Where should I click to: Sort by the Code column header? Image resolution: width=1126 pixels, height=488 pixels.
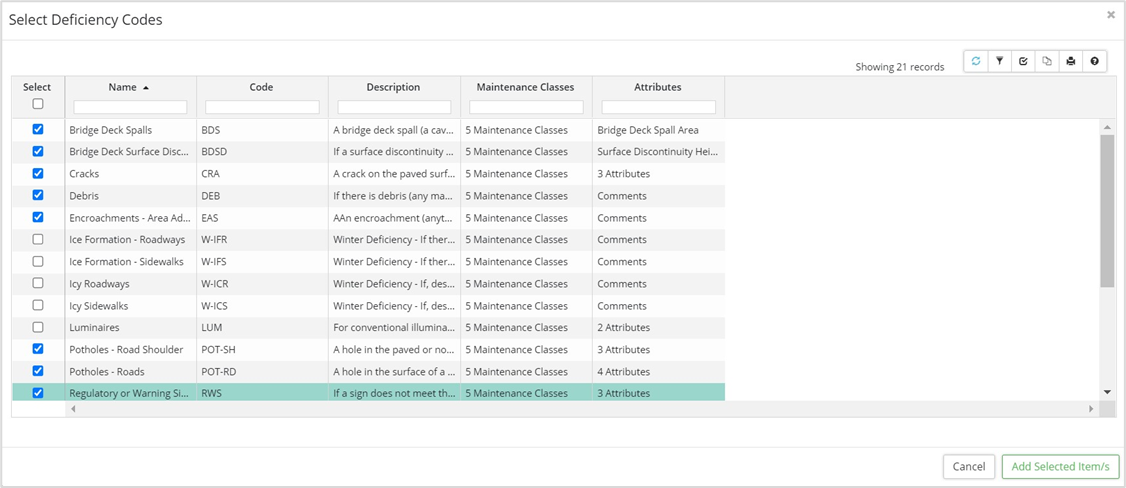261,87
